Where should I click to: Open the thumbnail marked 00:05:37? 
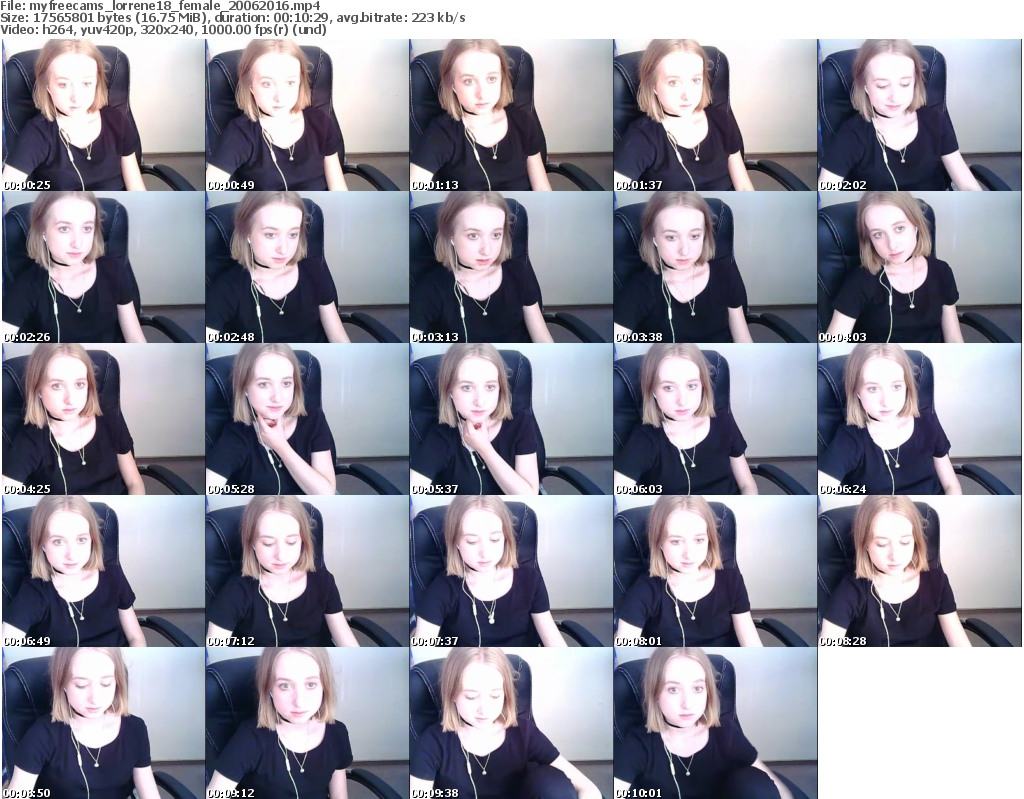[x=511, y=419]
